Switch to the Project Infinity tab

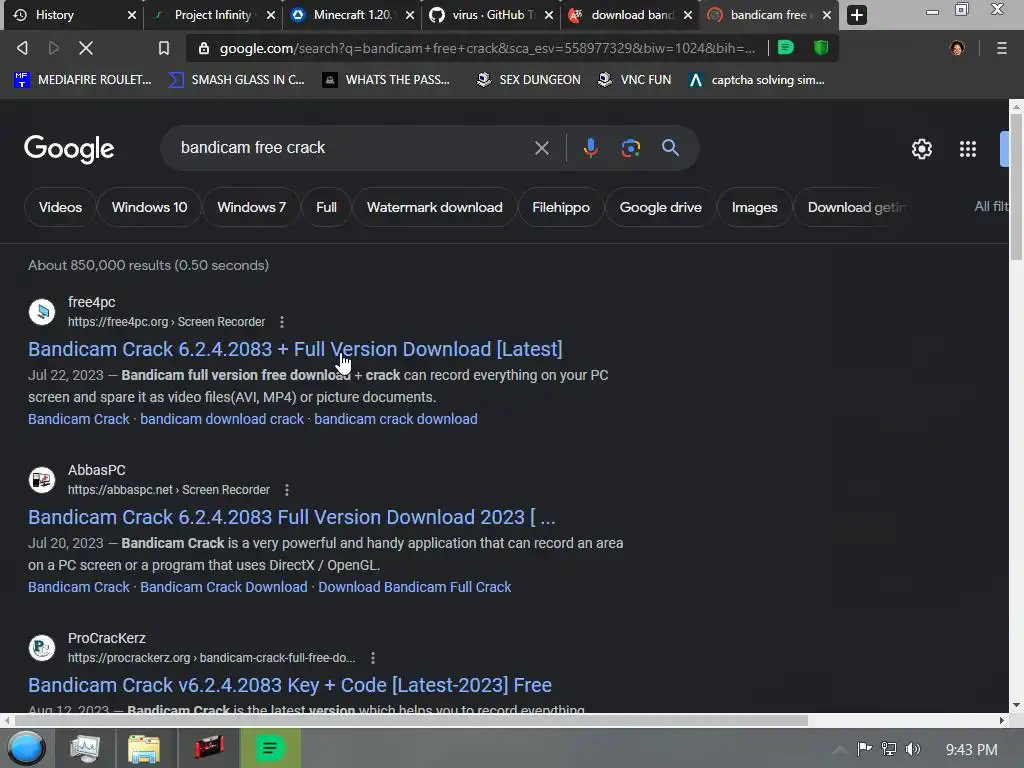[212, 15]
